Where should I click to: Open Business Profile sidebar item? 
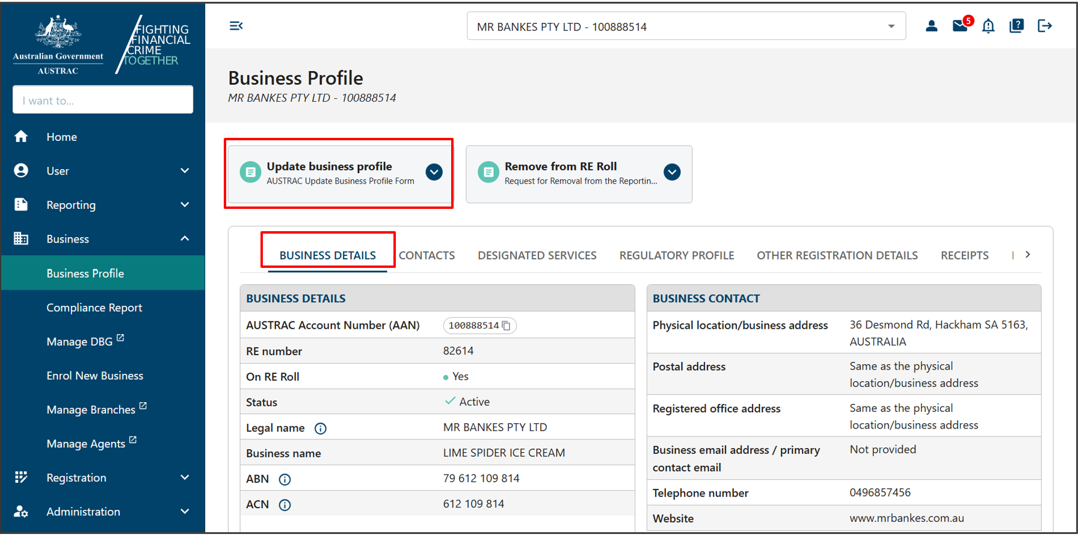click(x=102, y=273)
